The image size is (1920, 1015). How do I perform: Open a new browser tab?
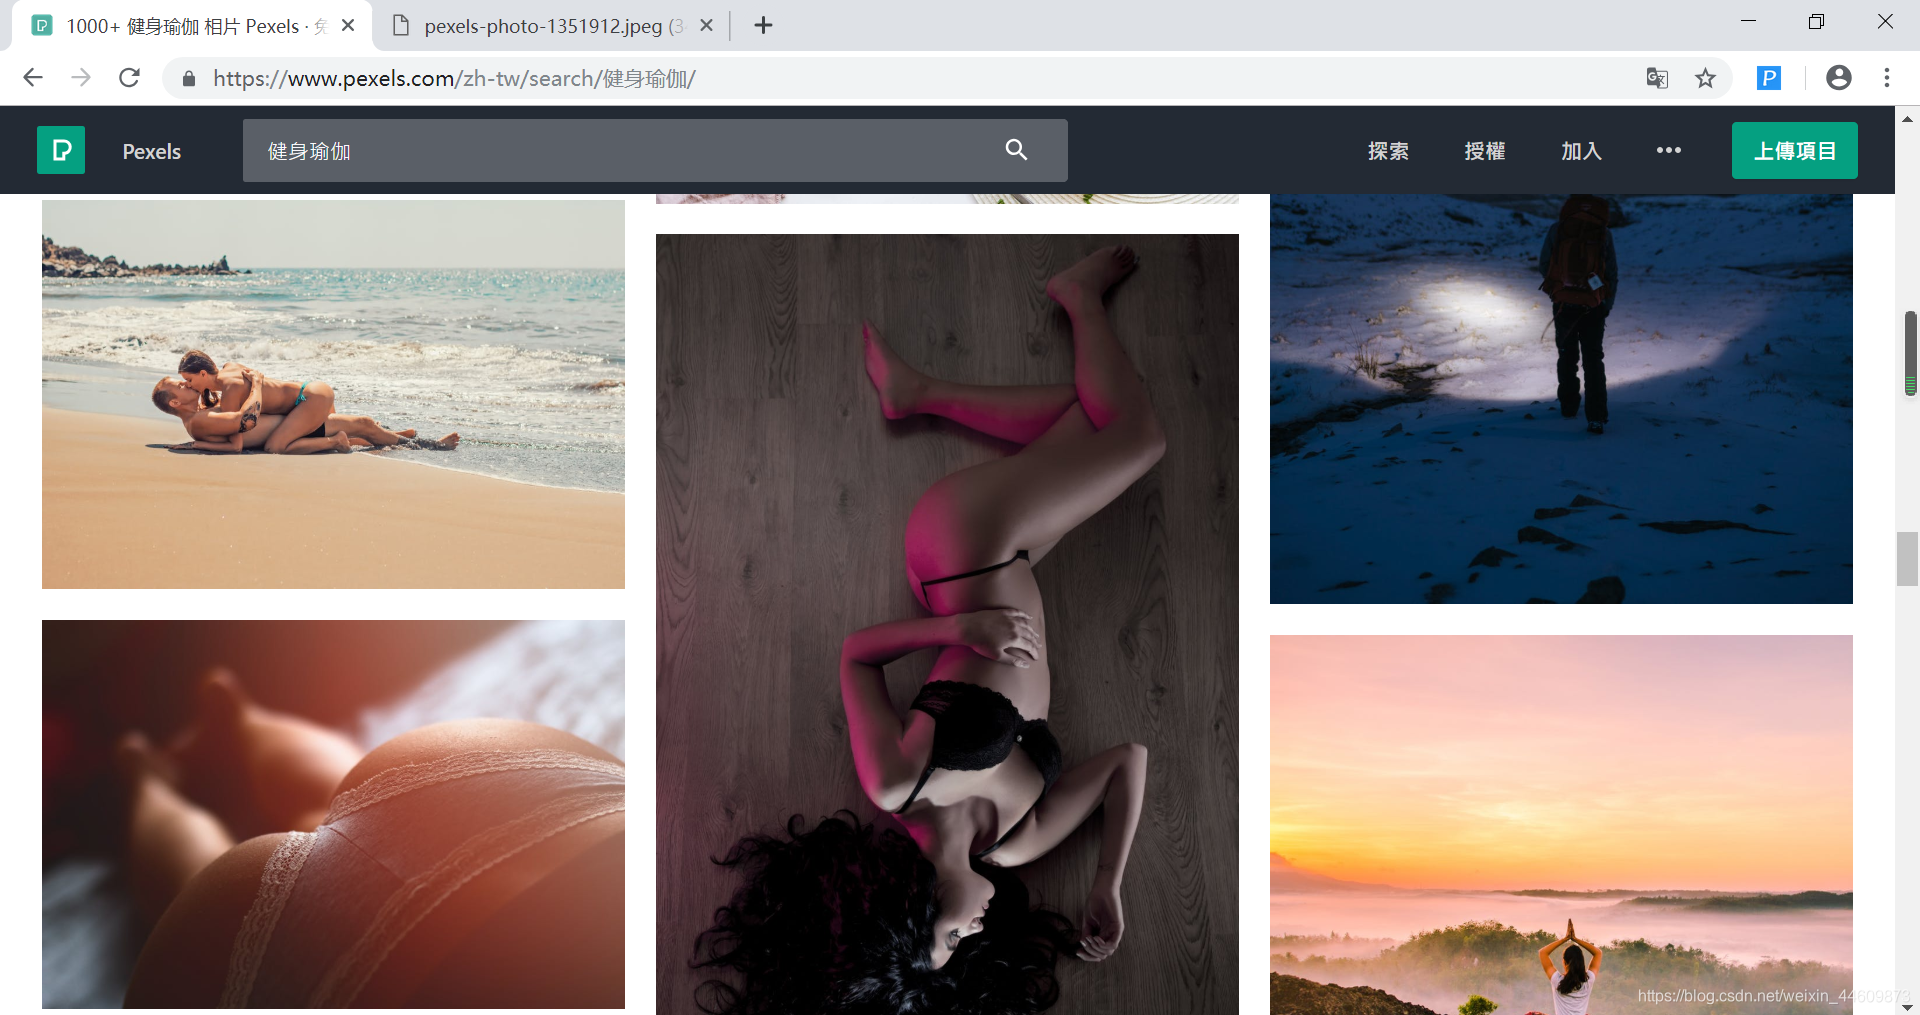pyautogui.click(x=763, y=25)
